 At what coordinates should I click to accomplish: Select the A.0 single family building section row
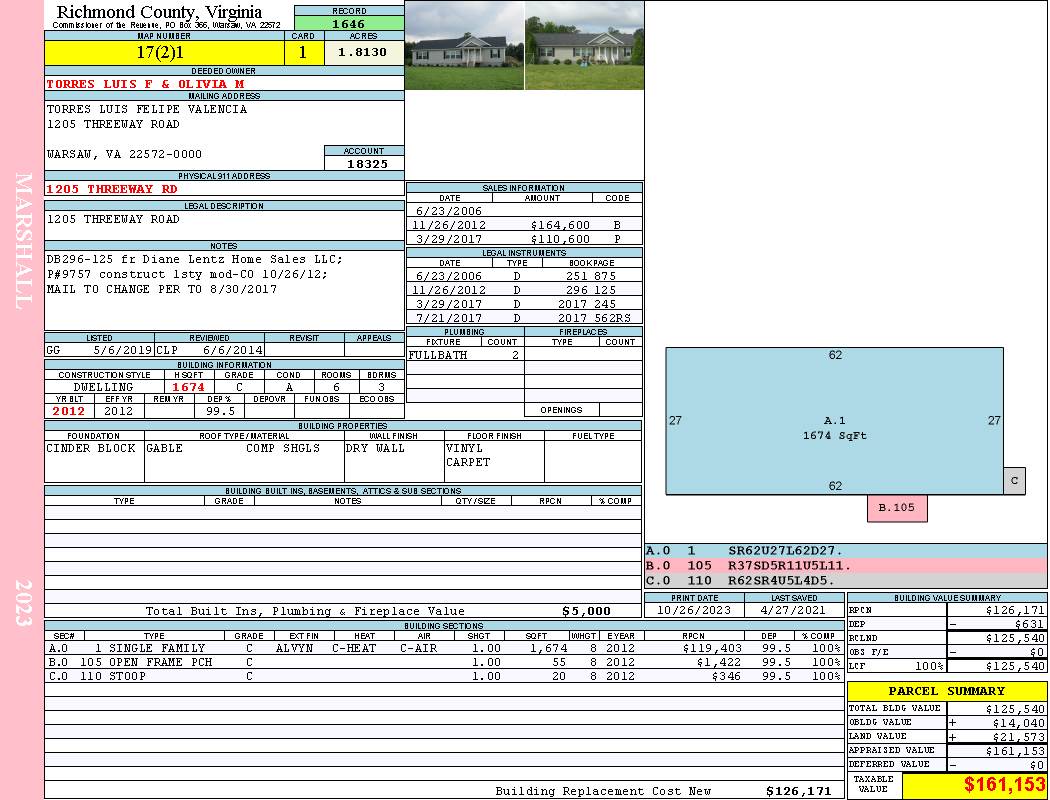[x=444, y=648]
